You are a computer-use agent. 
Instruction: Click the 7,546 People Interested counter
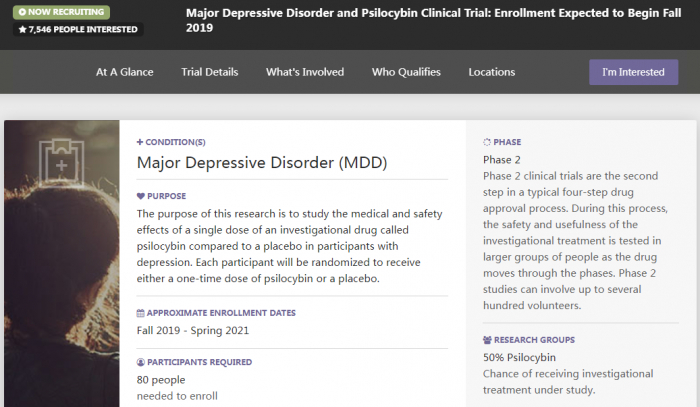pyautogui.click(x=79, y=29)
